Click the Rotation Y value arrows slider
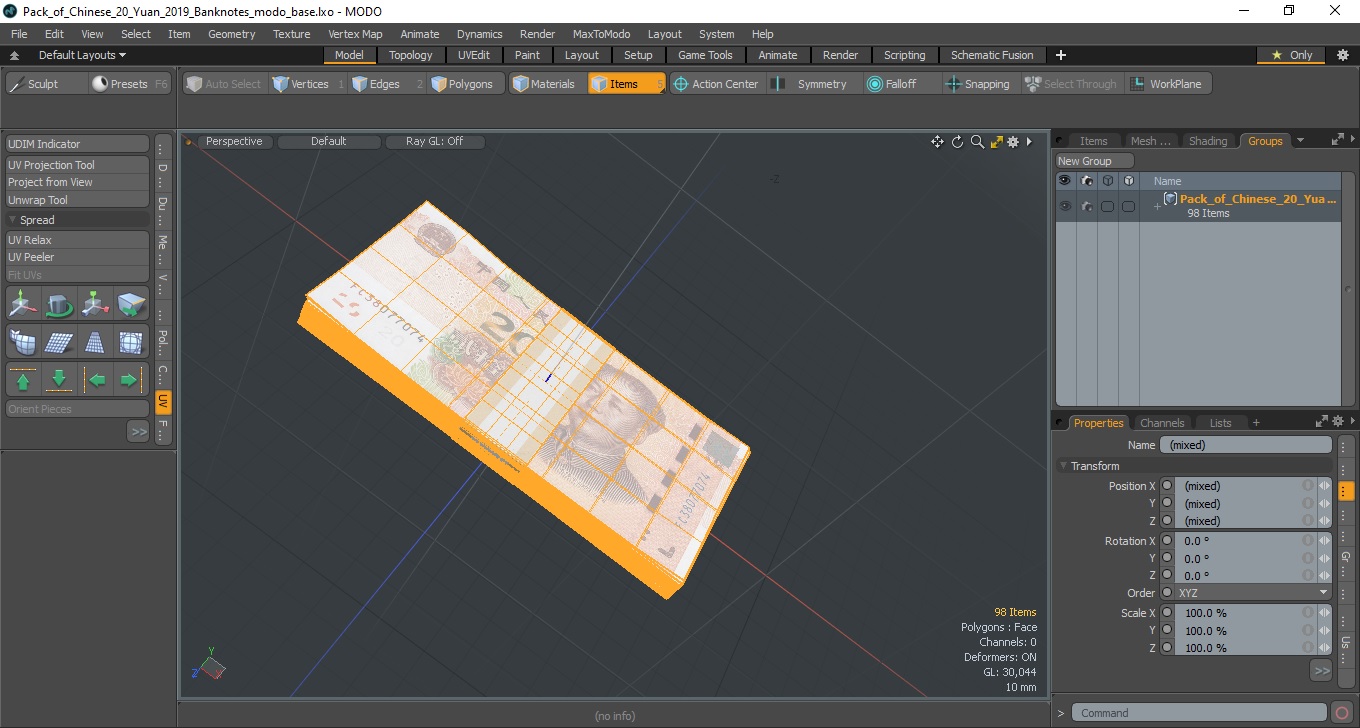This screenshot has width=1360, height=728. coord(1324,558)
